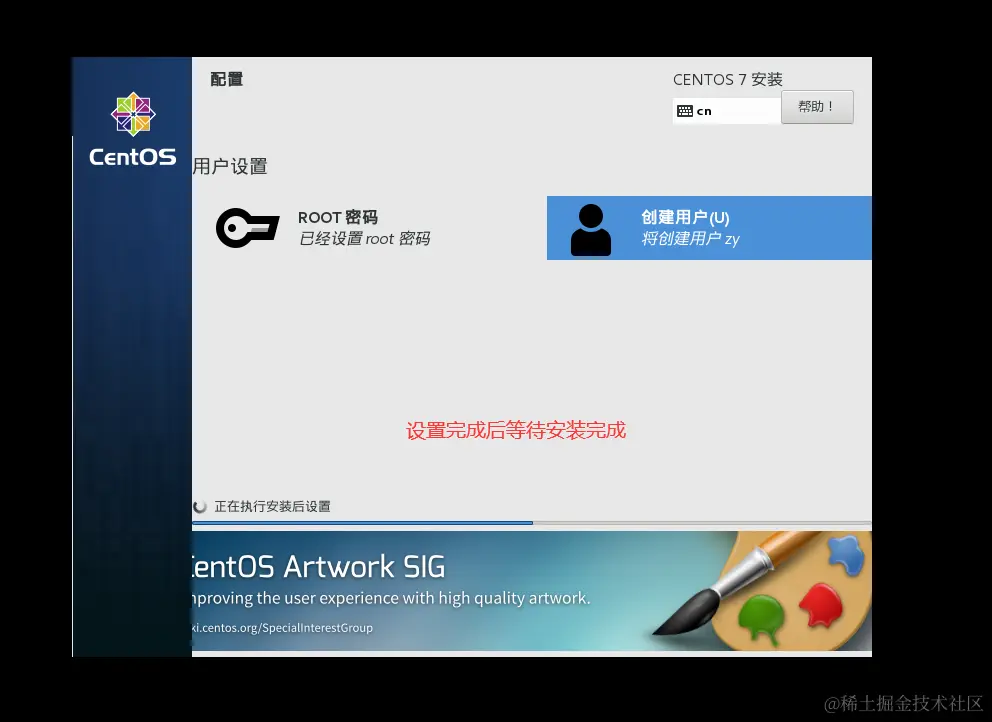Click the wiki.centos.org/SpecialInterestGroup link
This screenshot has width=992, height=722.
tap(280, 629)
